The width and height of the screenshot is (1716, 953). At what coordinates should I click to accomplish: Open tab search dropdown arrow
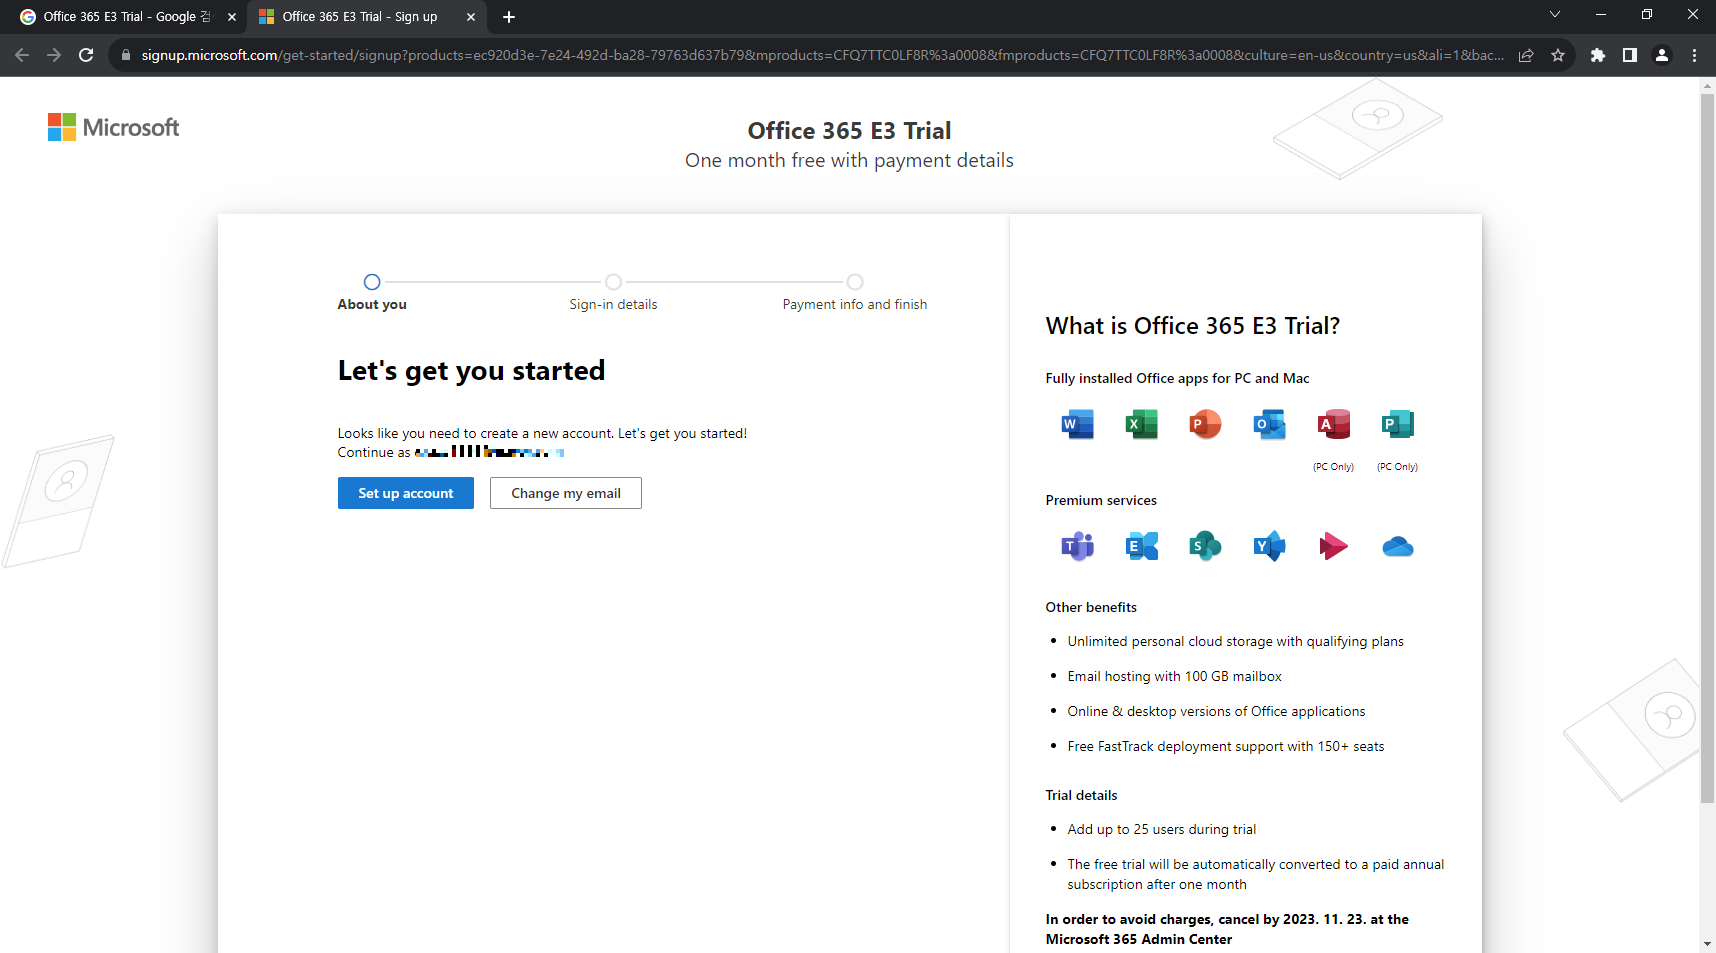[x=1555, y=15]
